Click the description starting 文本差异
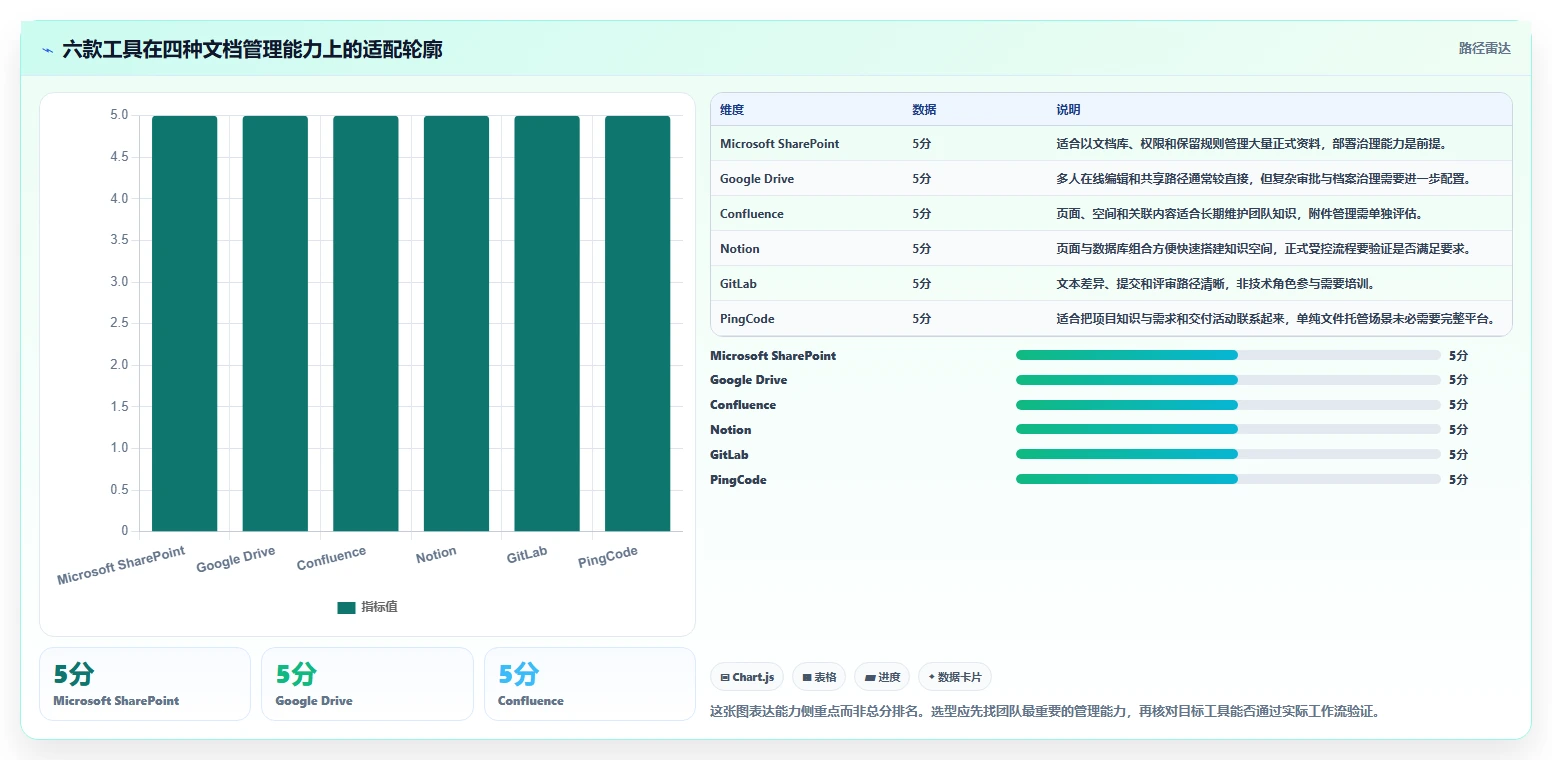This screenshot has width=1552, height=760. click(1216, 284)
